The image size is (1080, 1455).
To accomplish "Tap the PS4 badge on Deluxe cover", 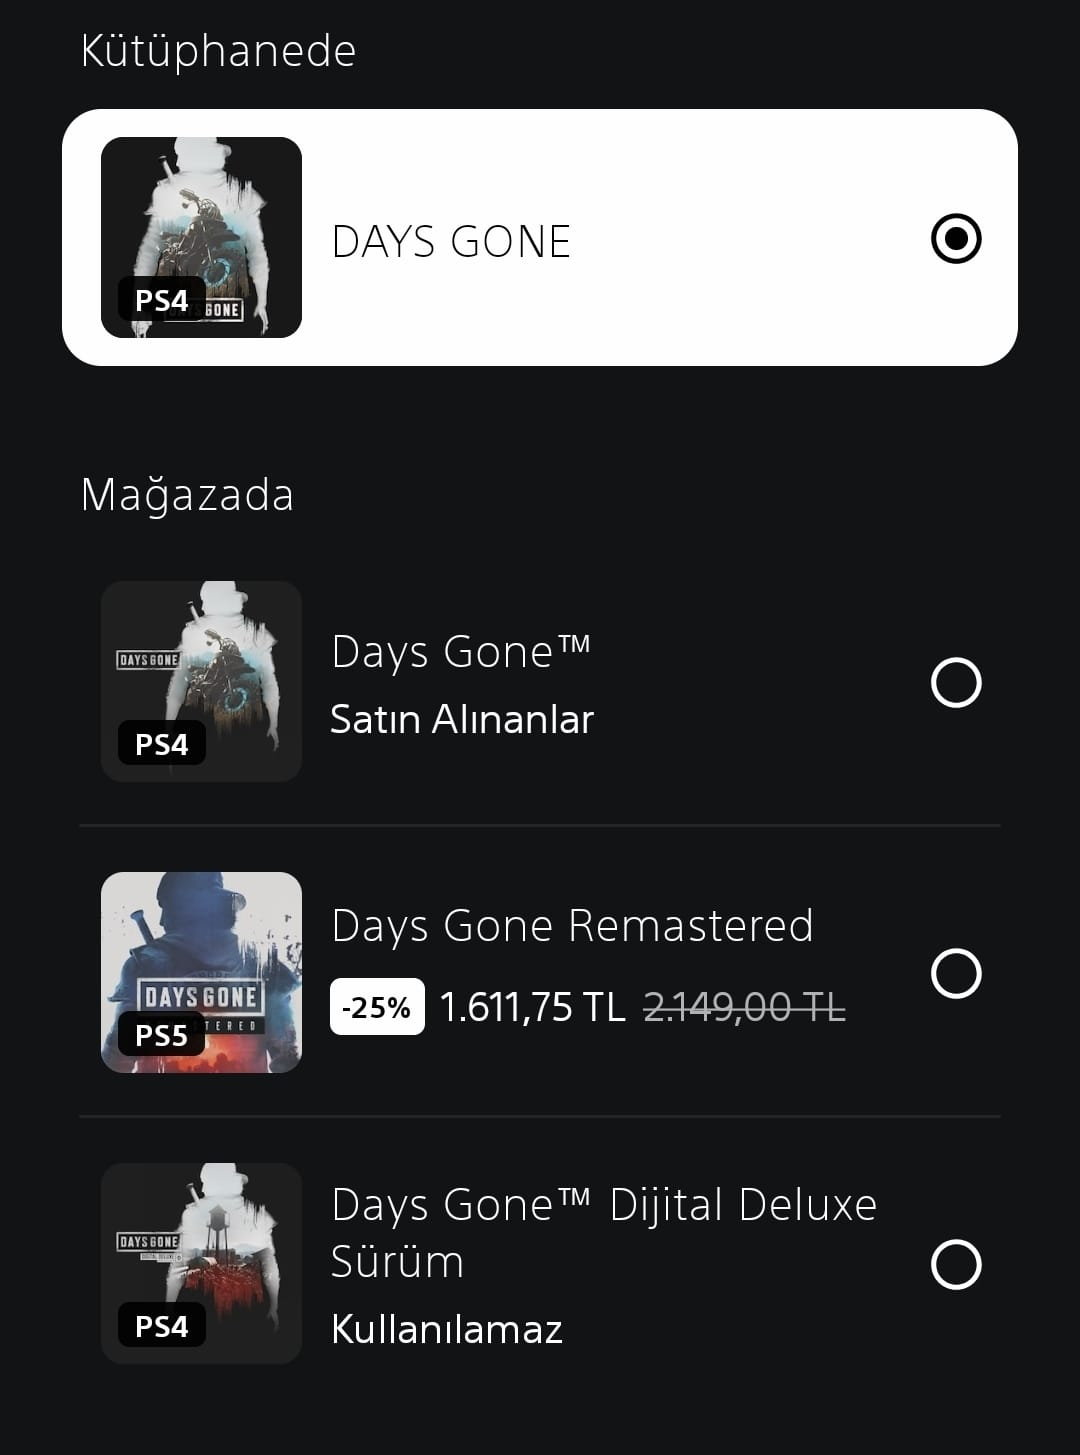I will coord(162,1326).
